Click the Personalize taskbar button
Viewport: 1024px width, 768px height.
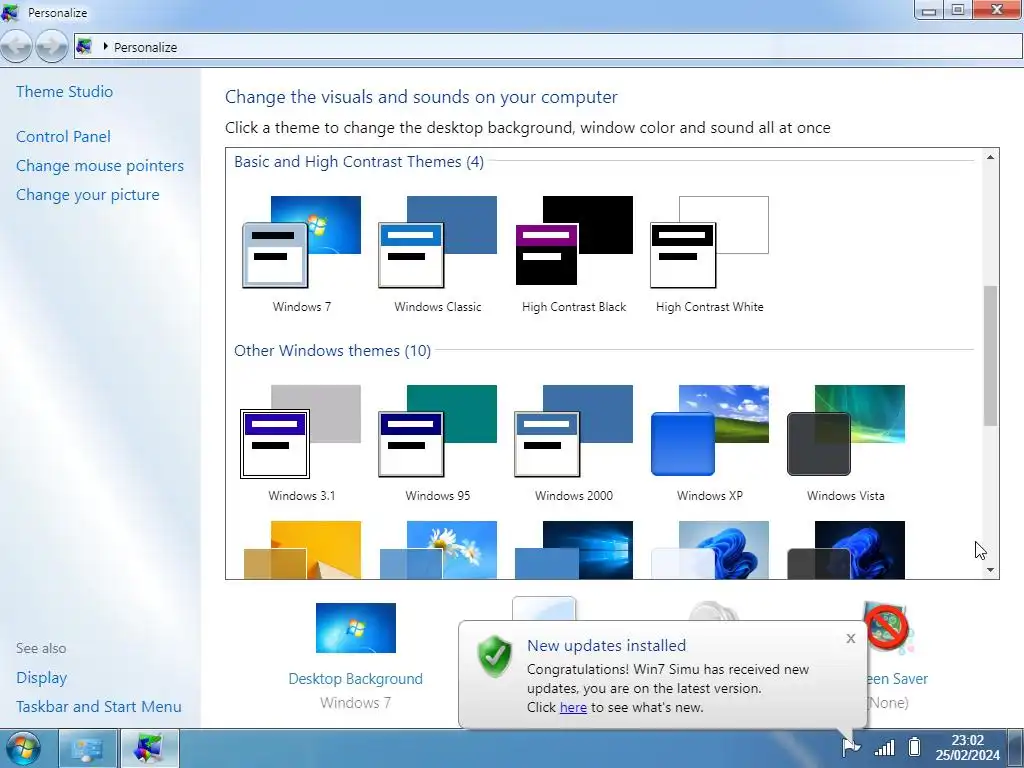point(150,748)
